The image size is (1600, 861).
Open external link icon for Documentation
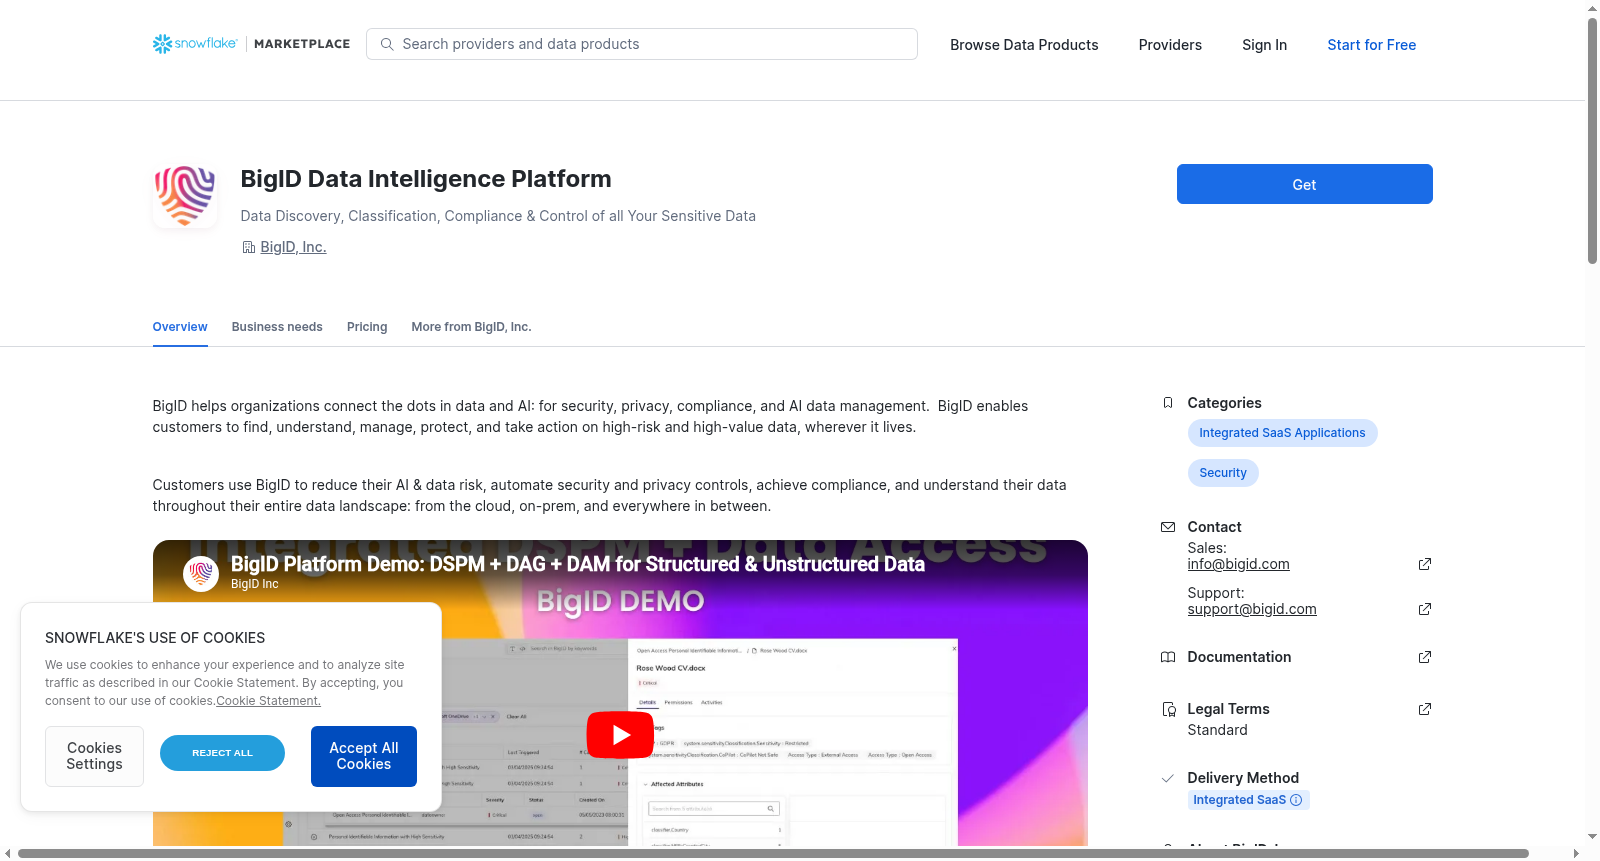tap(1425, 657)
